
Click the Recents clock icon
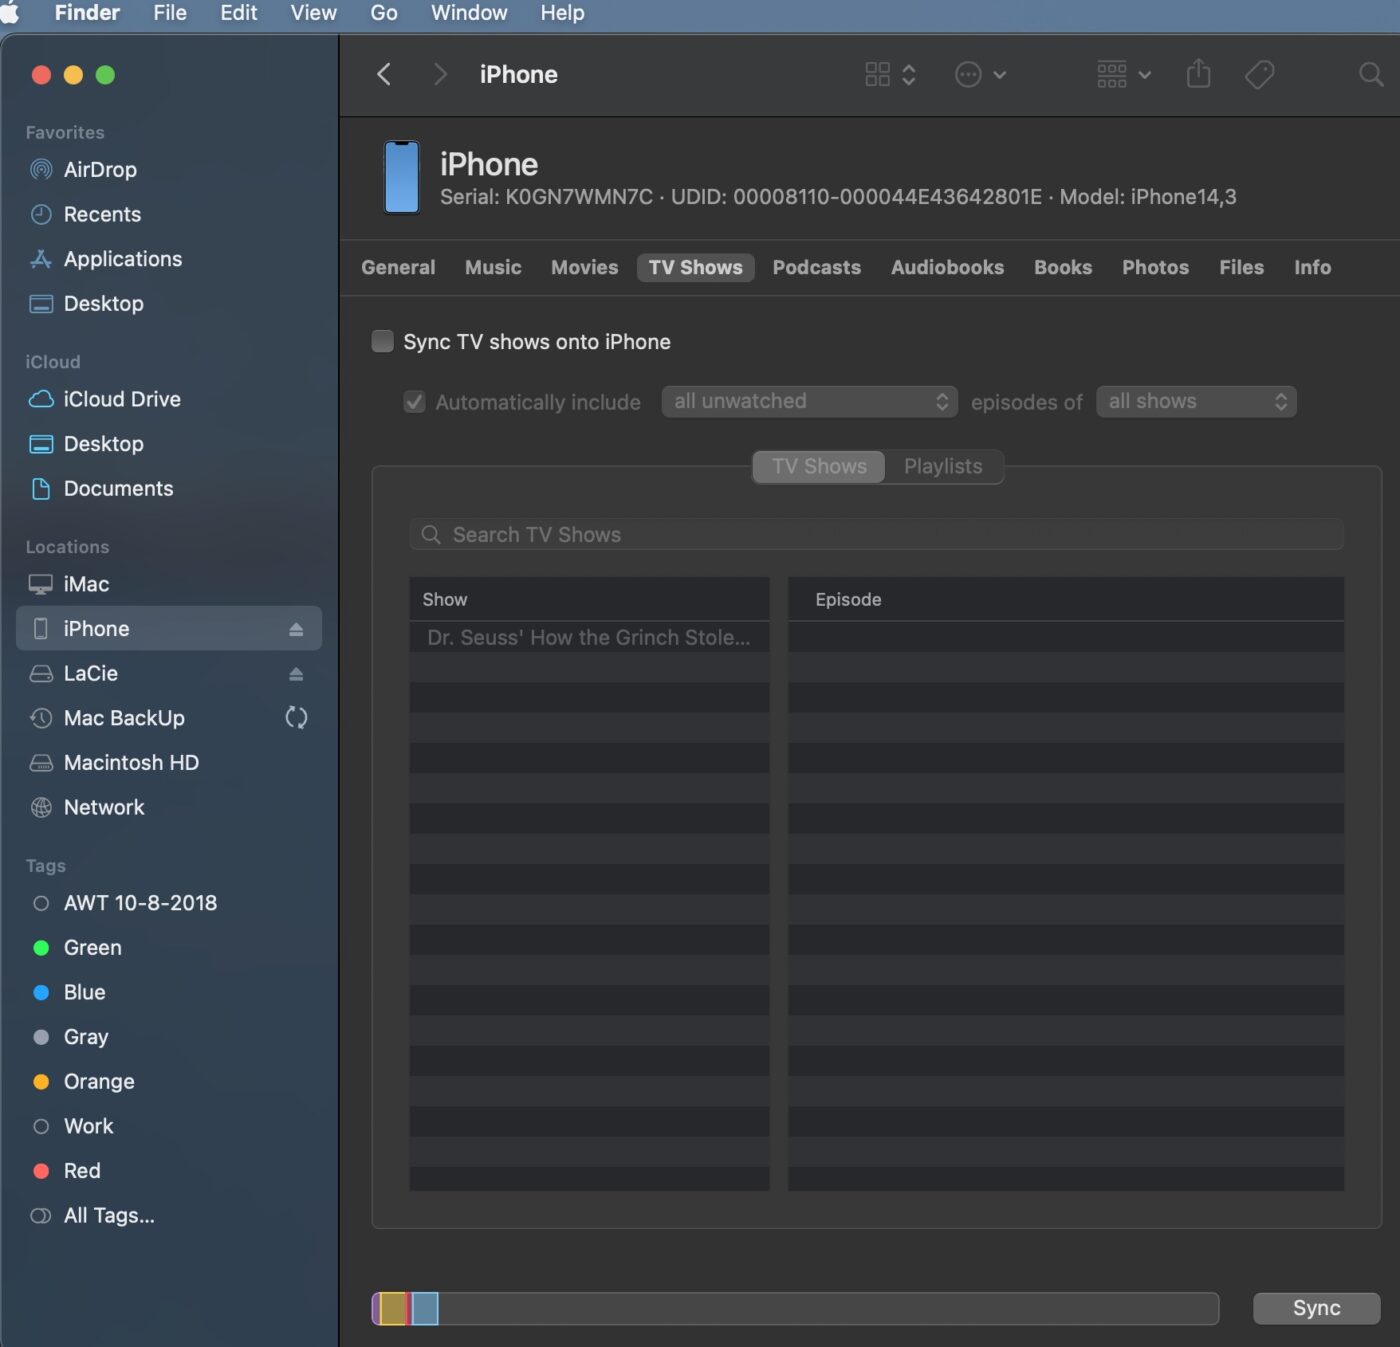coord(41,214)
